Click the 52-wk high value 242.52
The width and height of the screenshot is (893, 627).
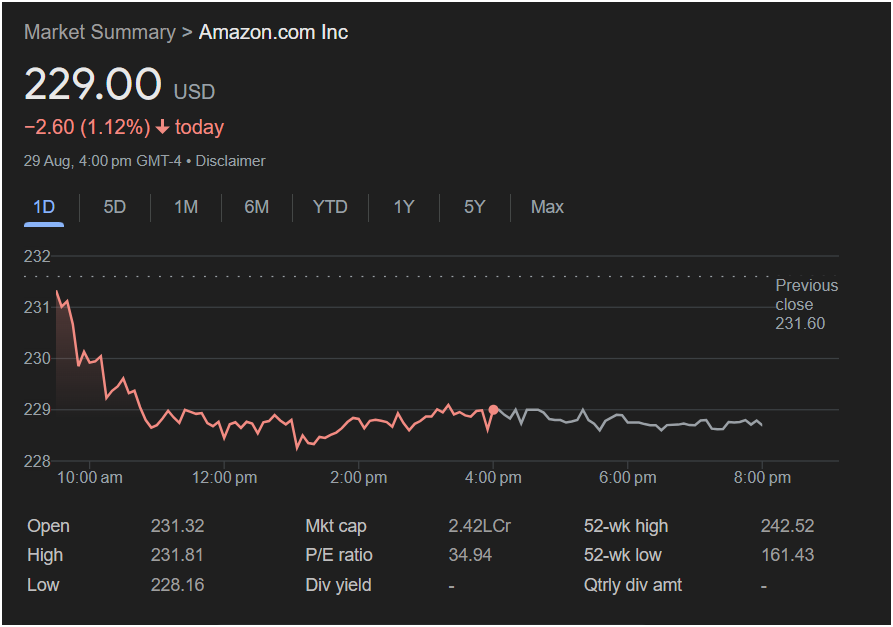787,526
